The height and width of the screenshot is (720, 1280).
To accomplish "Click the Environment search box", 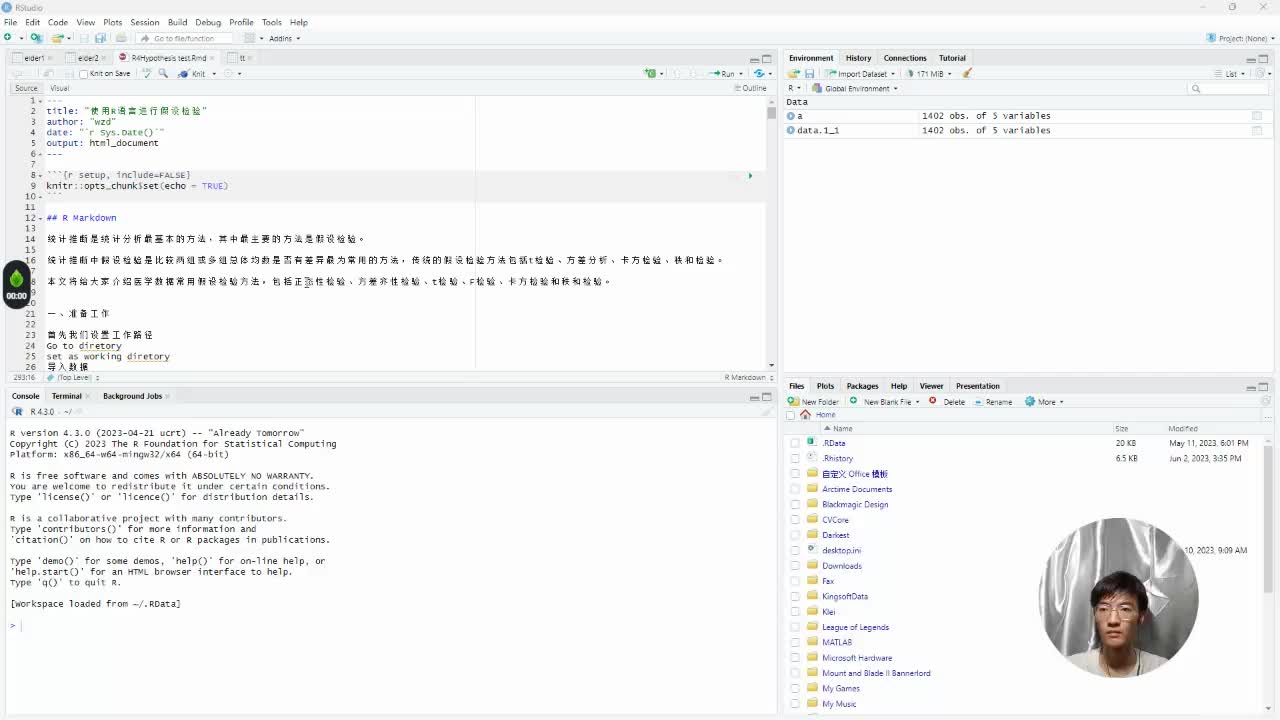I will 1226,88.
